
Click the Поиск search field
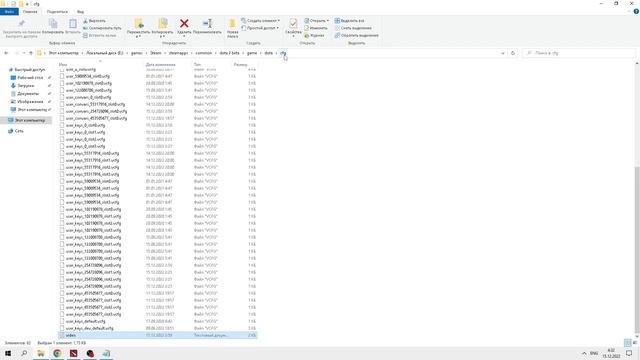(580, 53)
